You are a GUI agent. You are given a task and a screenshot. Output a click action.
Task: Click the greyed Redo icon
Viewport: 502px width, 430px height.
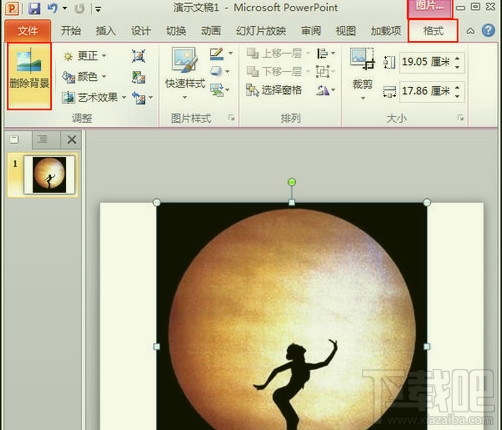(79, 8)
